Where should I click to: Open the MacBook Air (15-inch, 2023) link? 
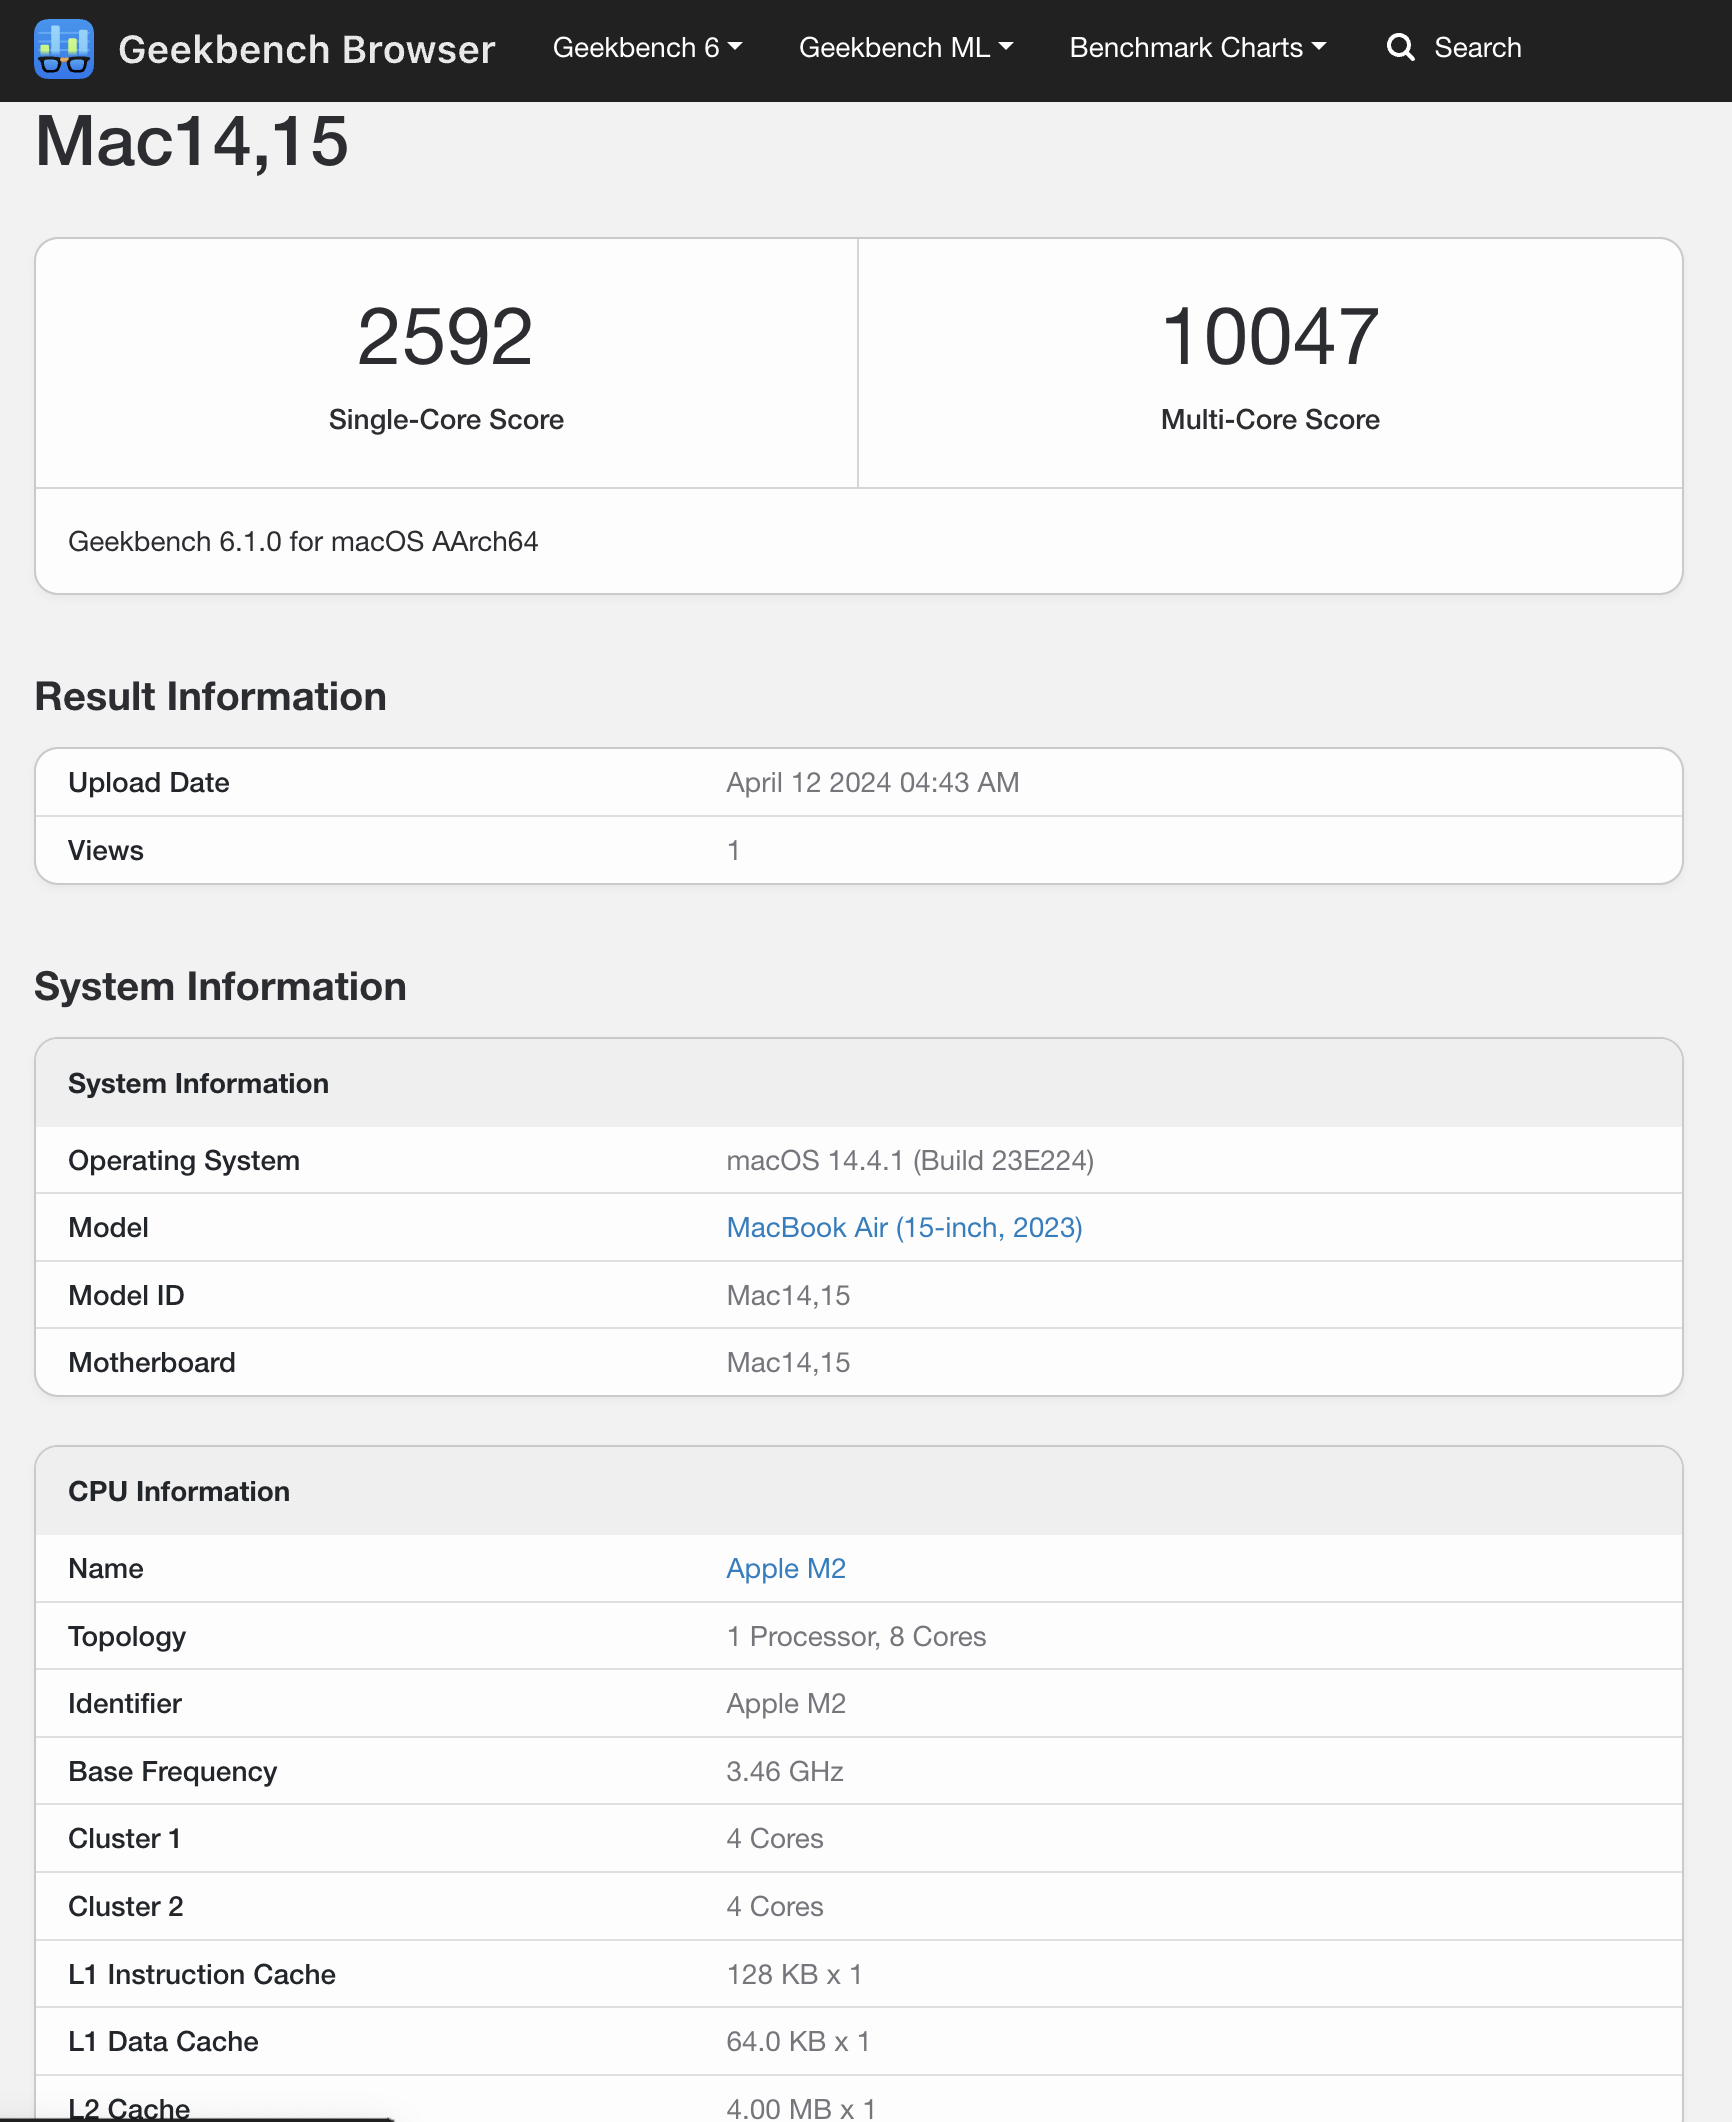click(904, 1227)
